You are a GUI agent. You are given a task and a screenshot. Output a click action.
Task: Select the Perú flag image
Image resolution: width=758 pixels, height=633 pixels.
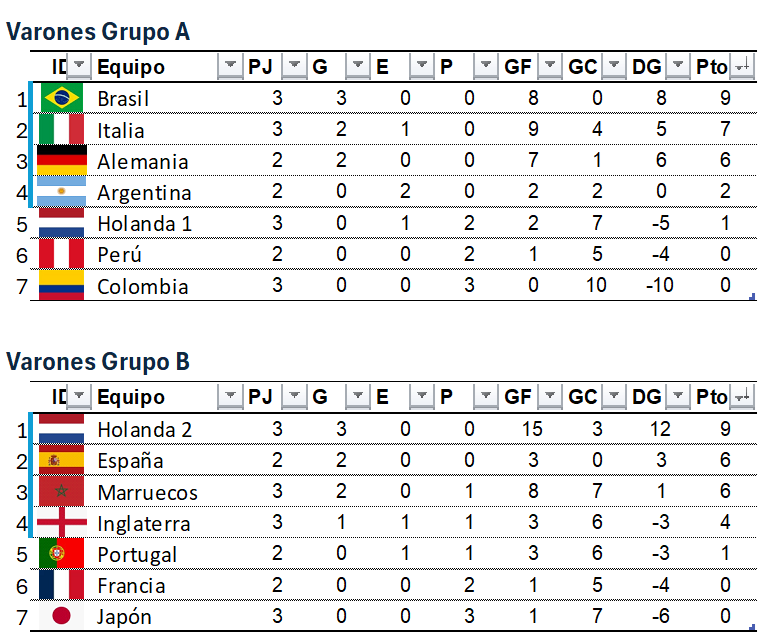click(62, 254)
